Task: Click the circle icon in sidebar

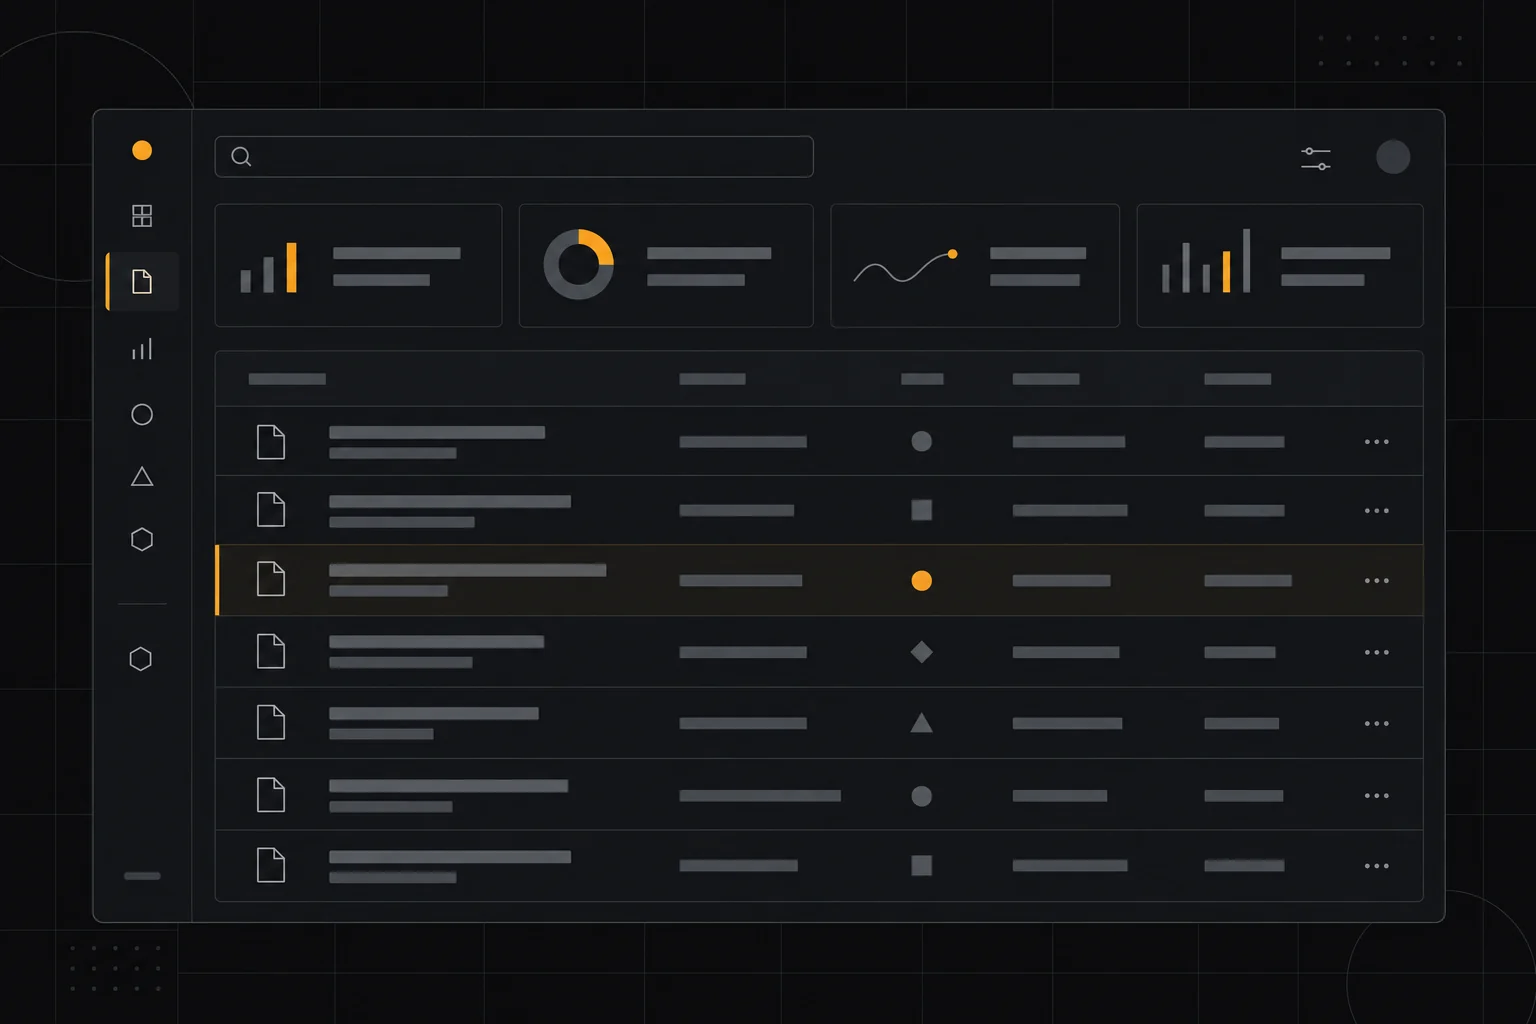Action: 142,414
